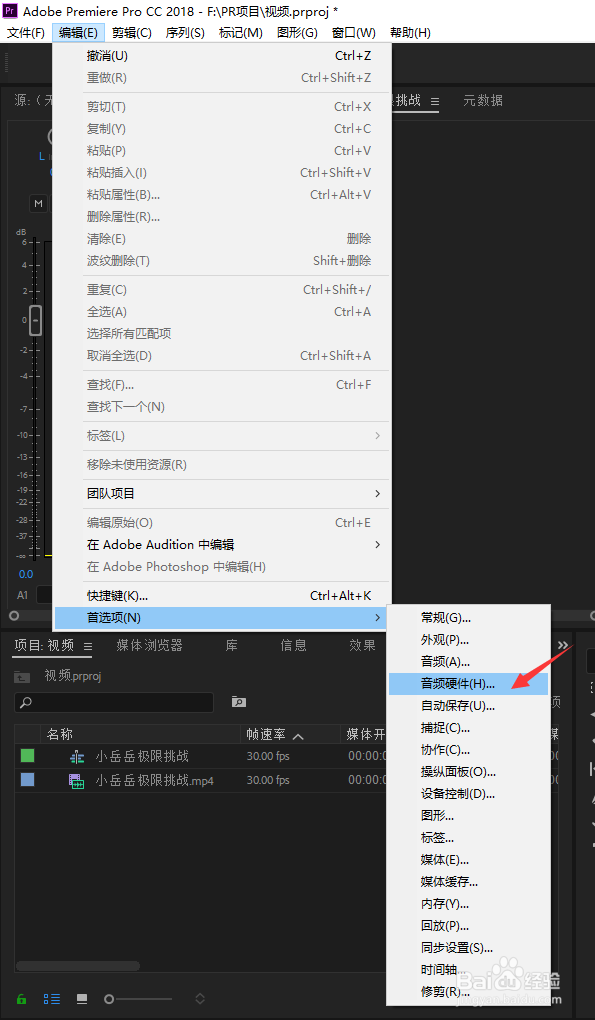Click the find-in-bin folder search icon

(239, 702)
